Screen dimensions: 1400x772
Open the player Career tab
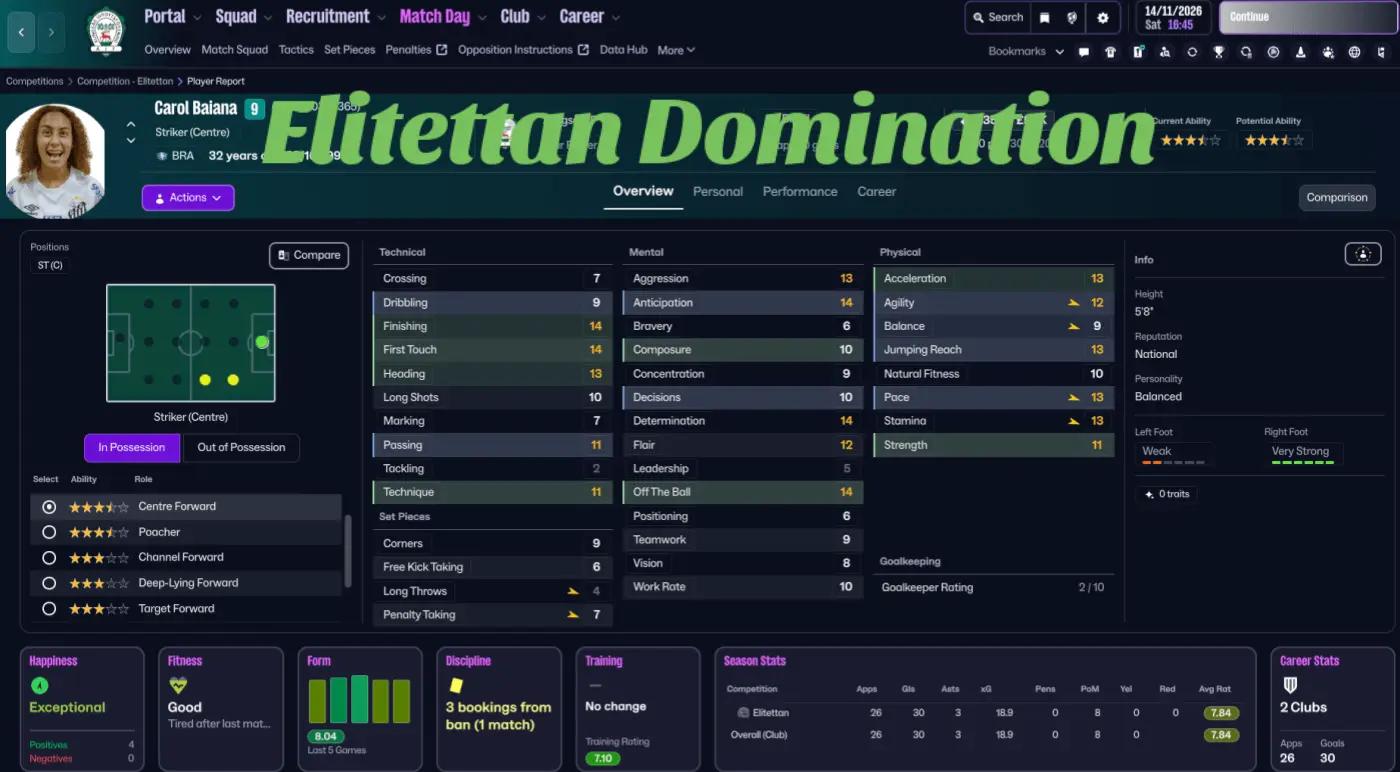876,191
